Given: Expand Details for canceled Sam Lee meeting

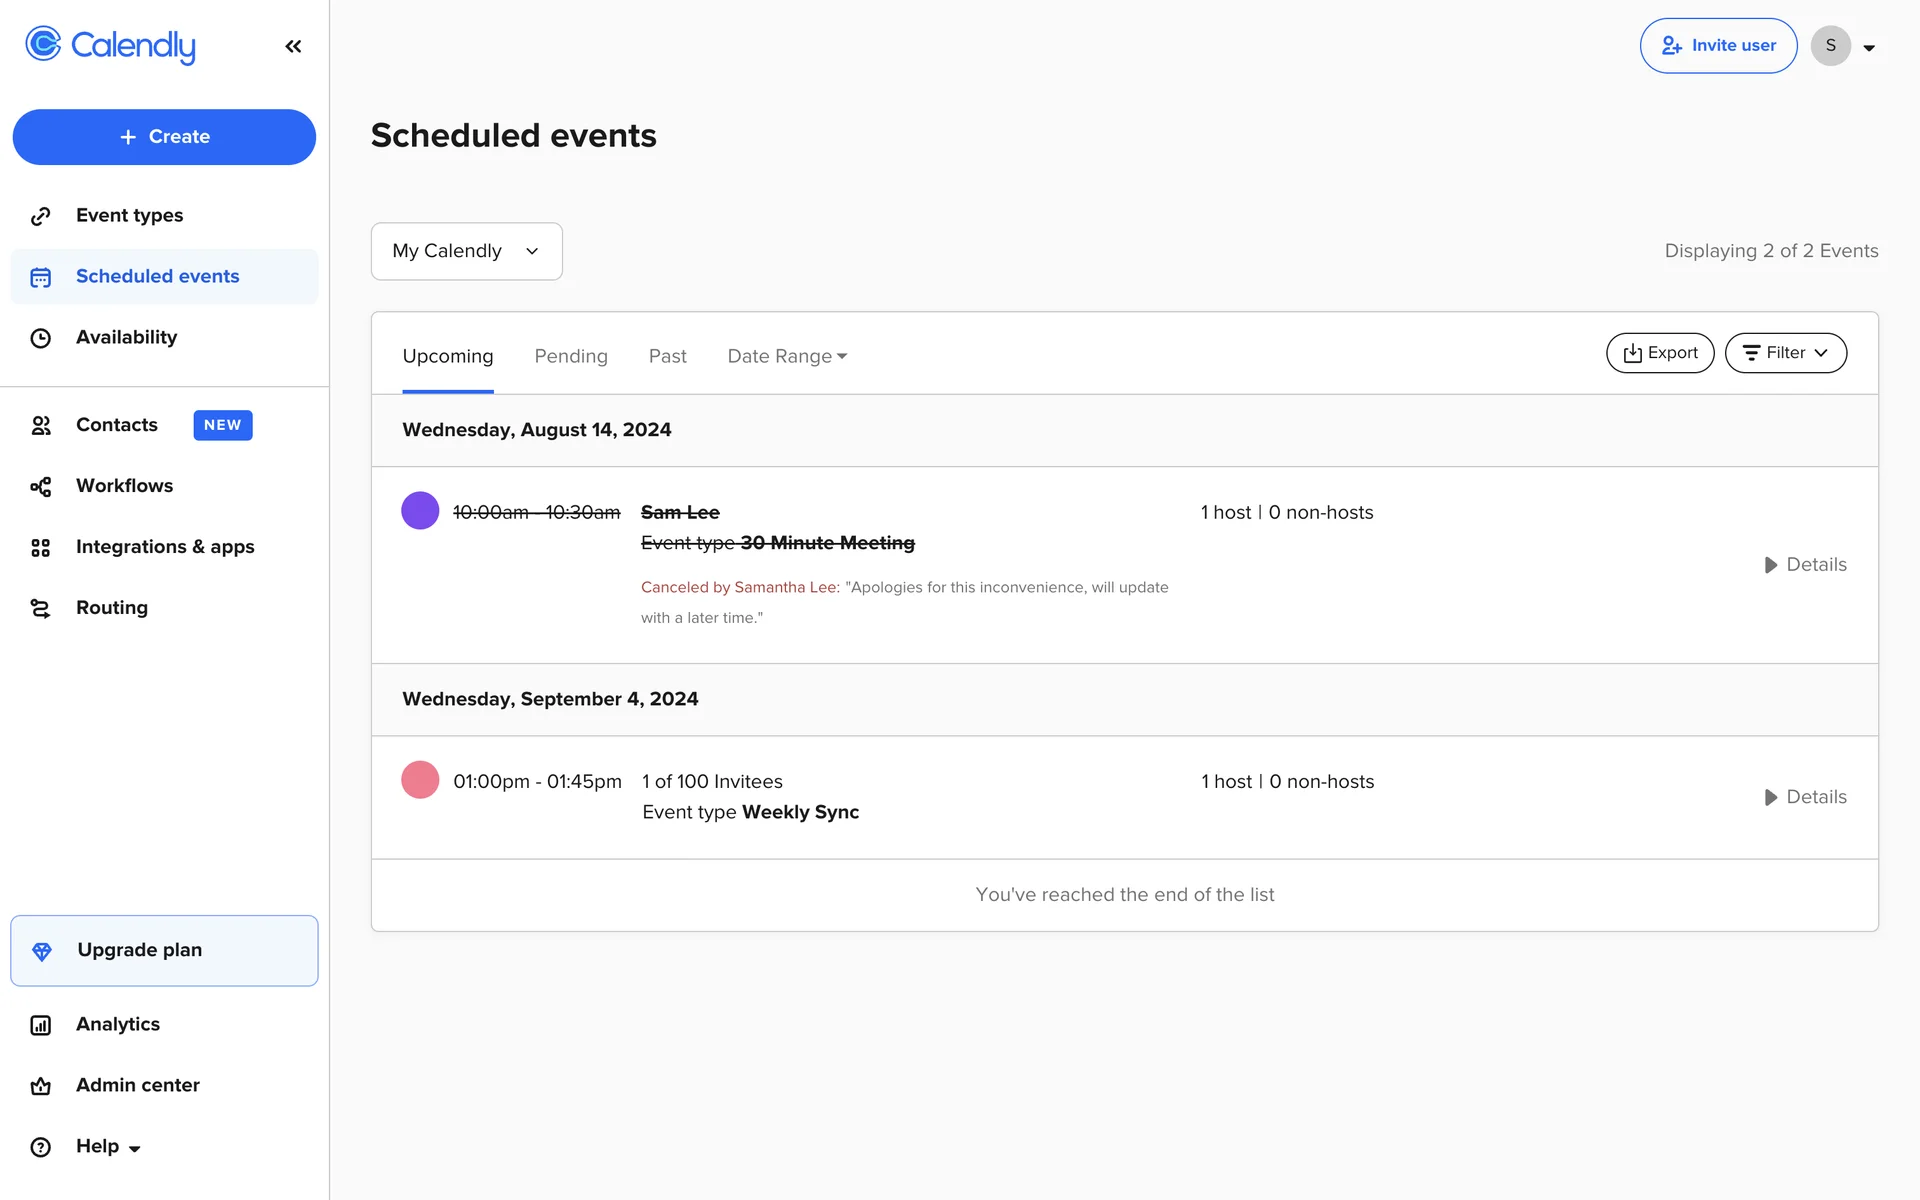Looking at the screenshot, I should pyautogui.click(x=1805, y=565).
